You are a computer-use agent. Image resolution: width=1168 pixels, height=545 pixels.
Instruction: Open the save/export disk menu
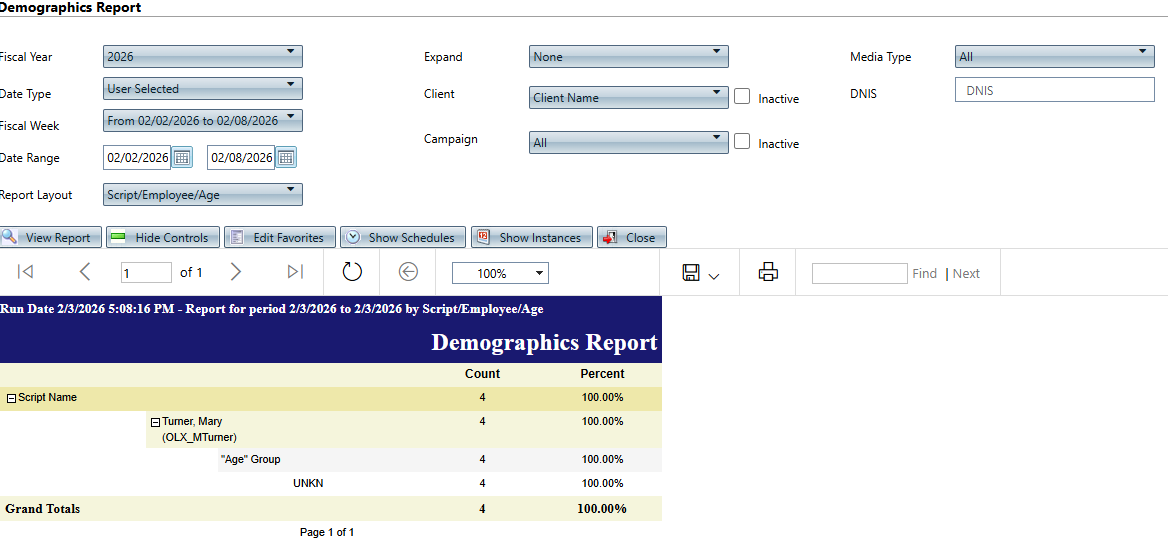pos(700,273)
